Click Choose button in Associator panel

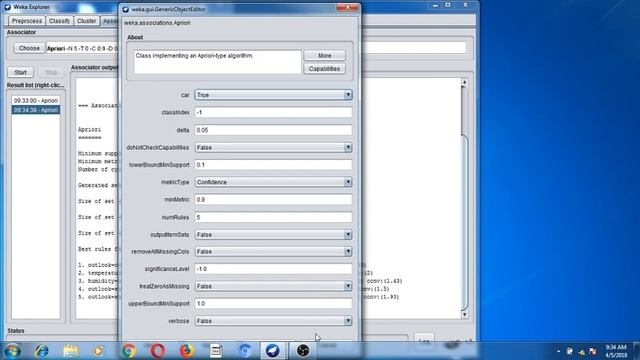click(x=29, y=48)
